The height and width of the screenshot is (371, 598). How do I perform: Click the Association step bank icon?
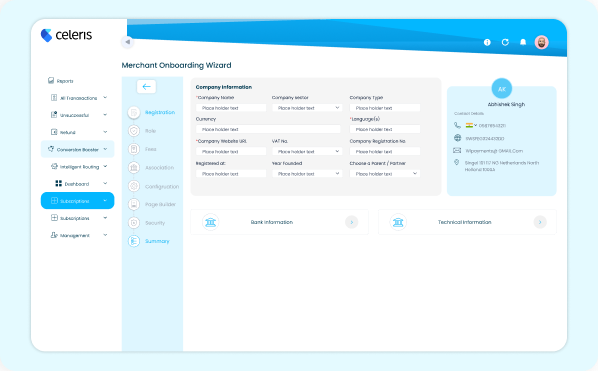134,167
